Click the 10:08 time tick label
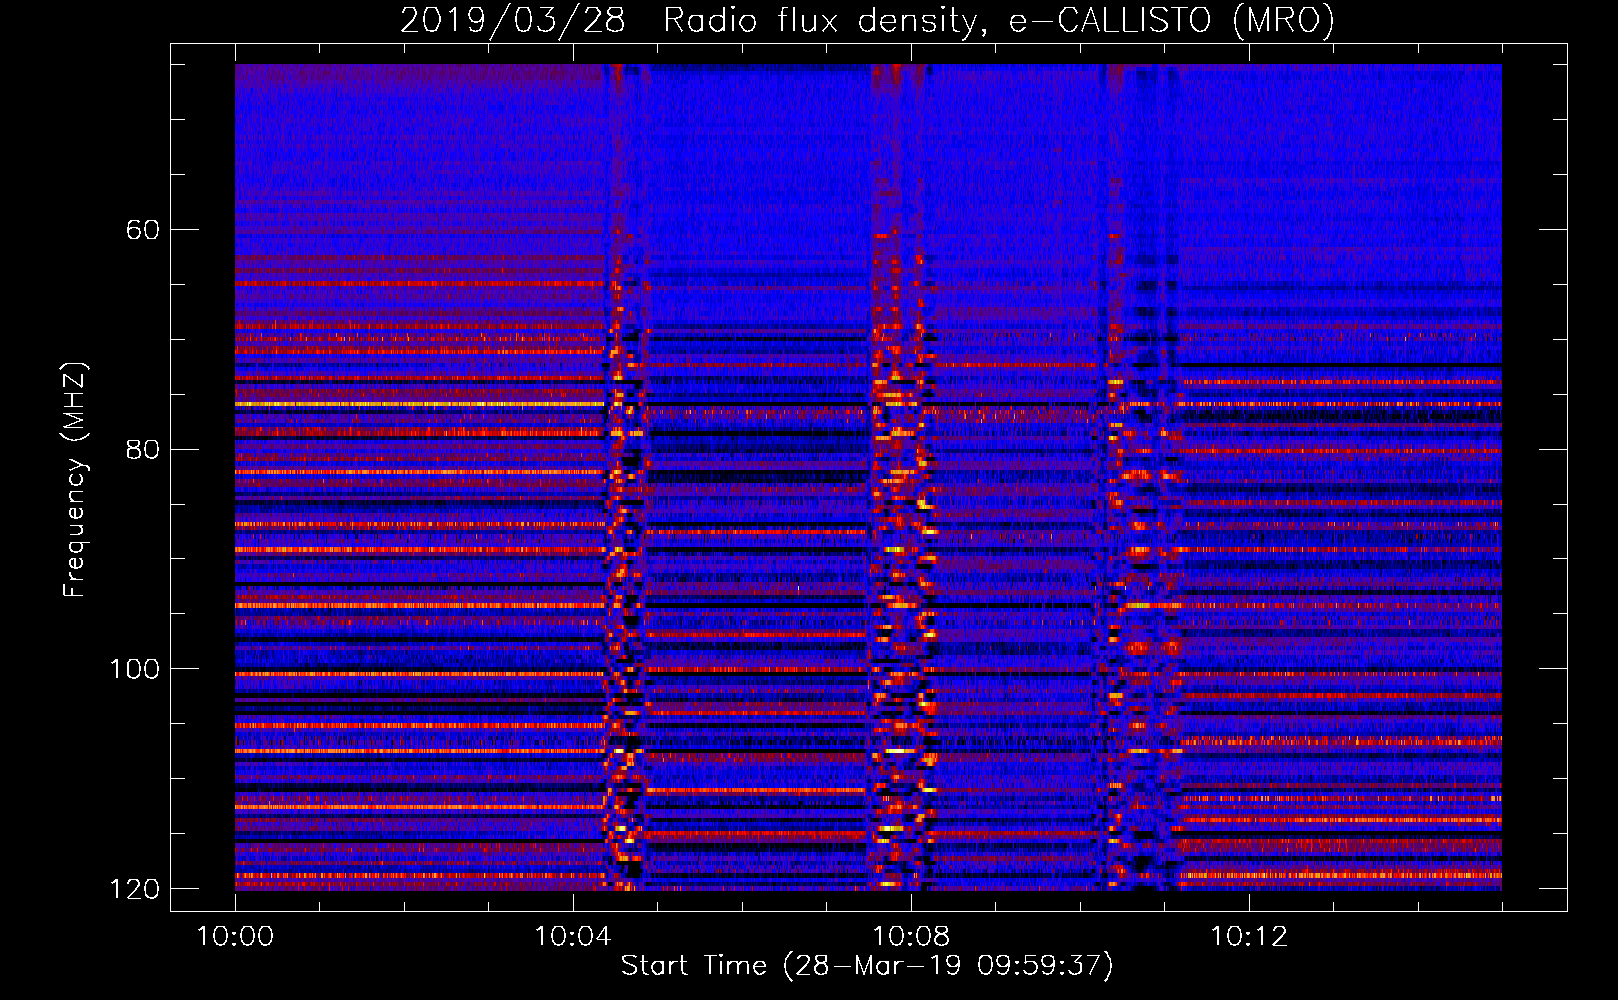The height and width of the screenshot is (1000, 1618). click(x=910, y=937)
